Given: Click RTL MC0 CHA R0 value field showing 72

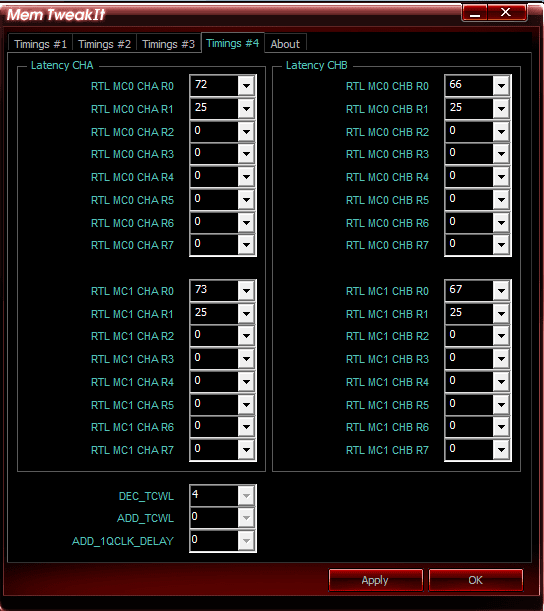Looking at the screenshot, I should pyautogui.click(x=214, y=85).
